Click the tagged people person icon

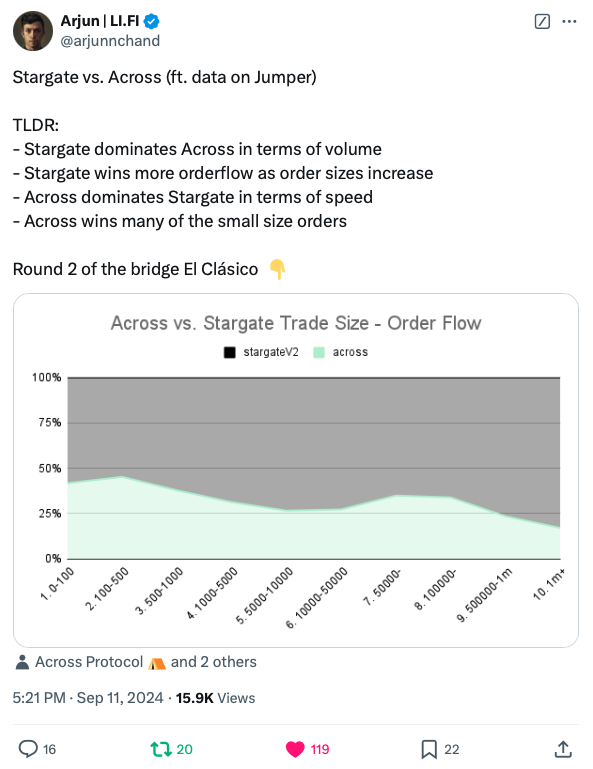tap(22, 662)
